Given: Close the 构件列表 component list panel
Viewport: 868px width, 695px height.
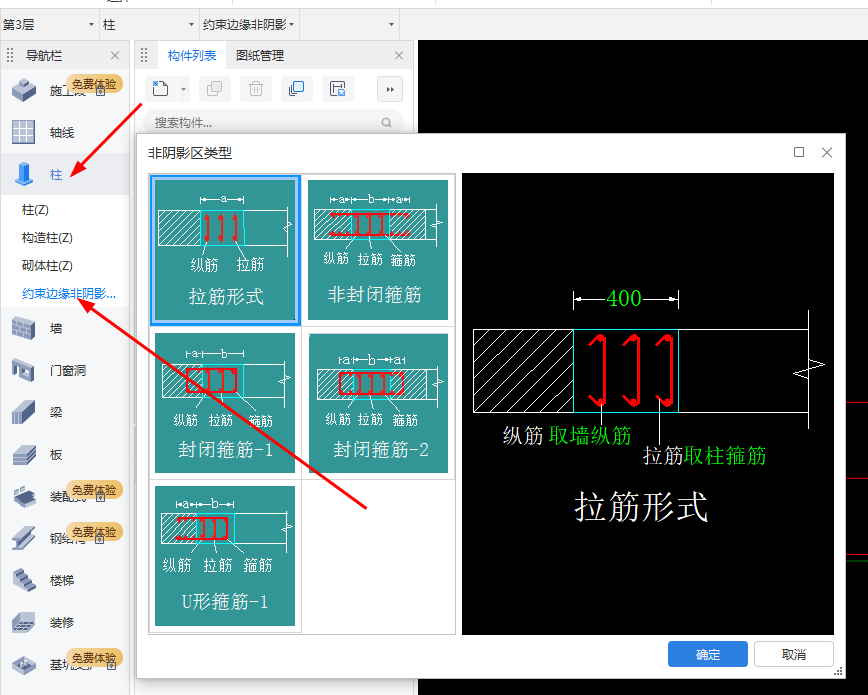Looking at the screenshot, I should (x=399, y=55).
